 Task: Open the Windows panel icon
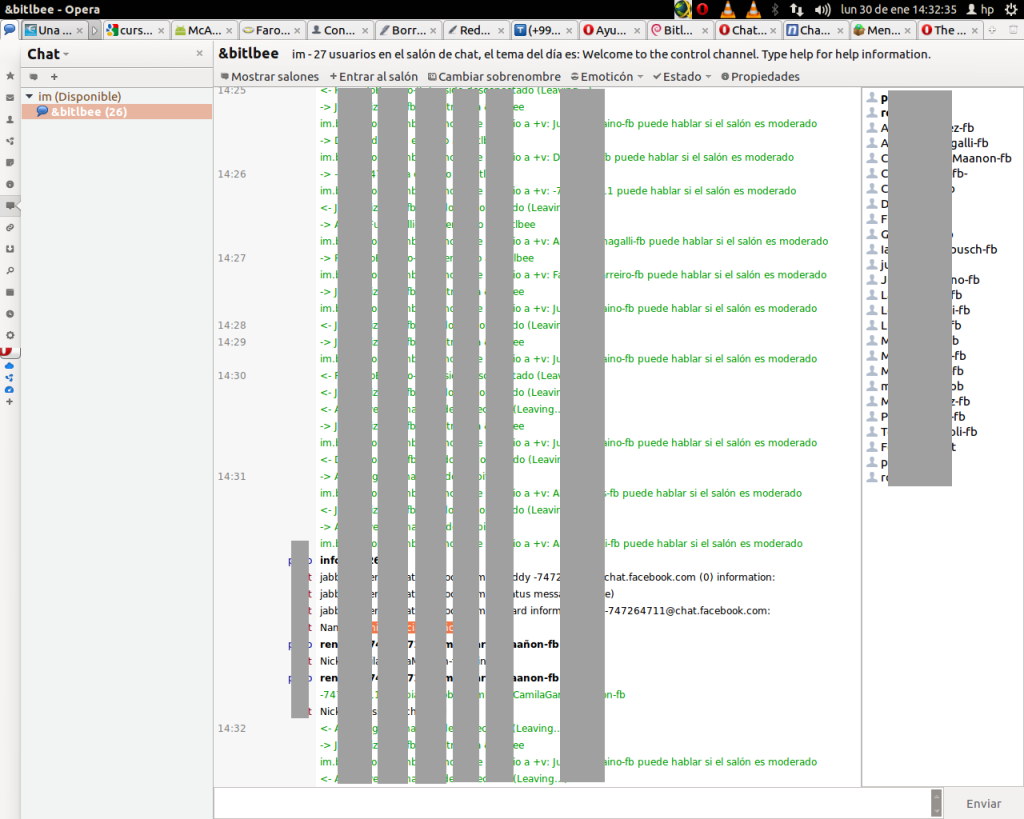10,292
